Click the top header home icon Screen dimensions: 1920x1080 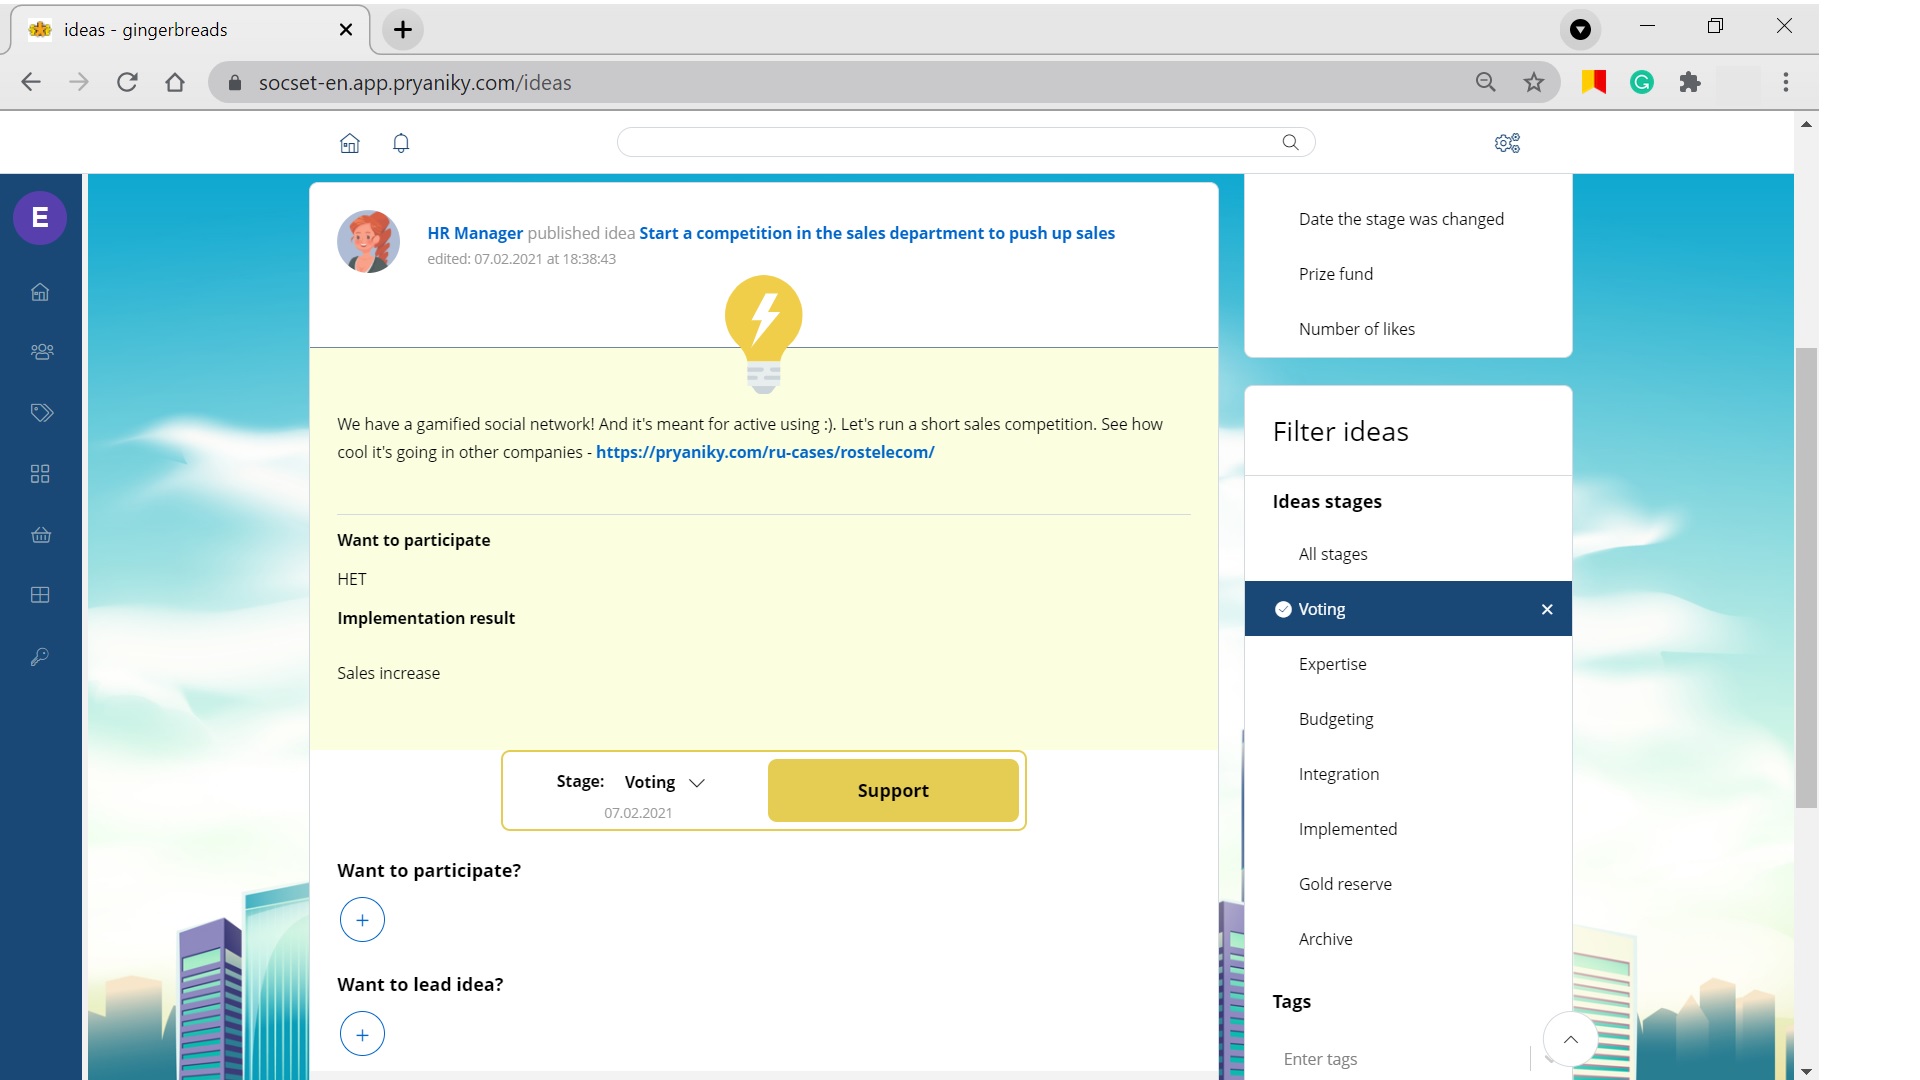click(x=349, y=143)
